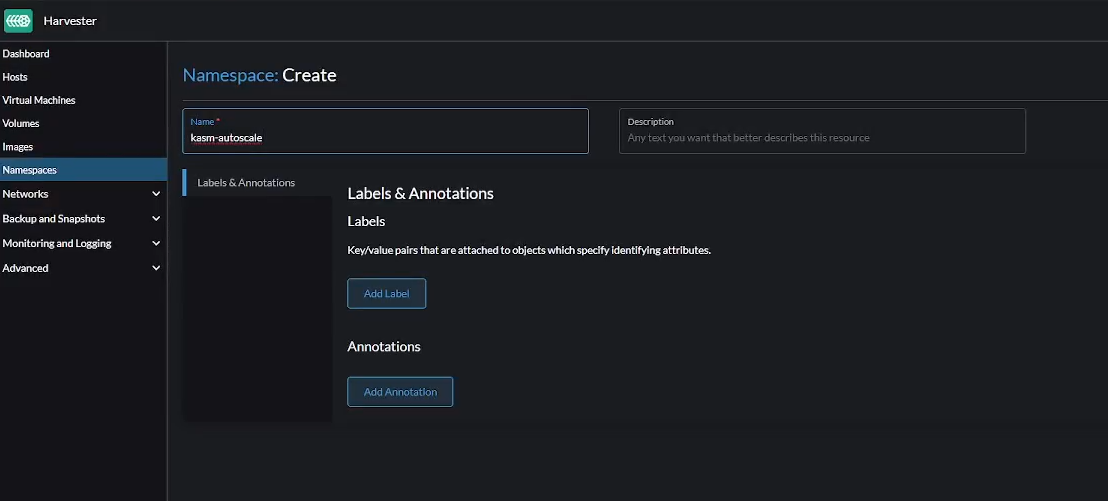
Task: Click into the Description field
Action: tap(821, 138)
